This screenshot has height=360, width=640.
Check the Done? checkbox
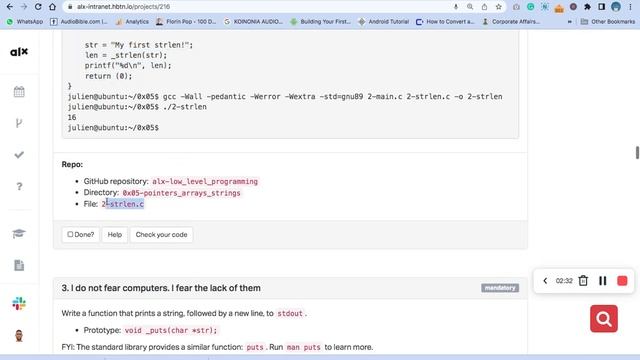point(70,234)
